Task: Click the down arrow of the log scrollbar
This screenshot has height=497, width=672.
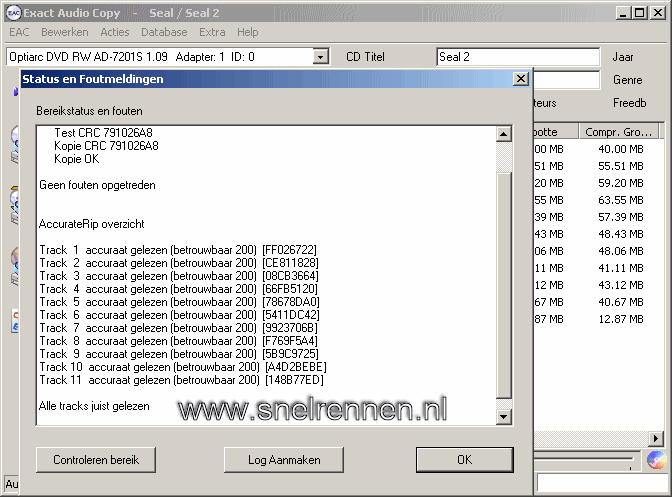Action: pos(504,416)
